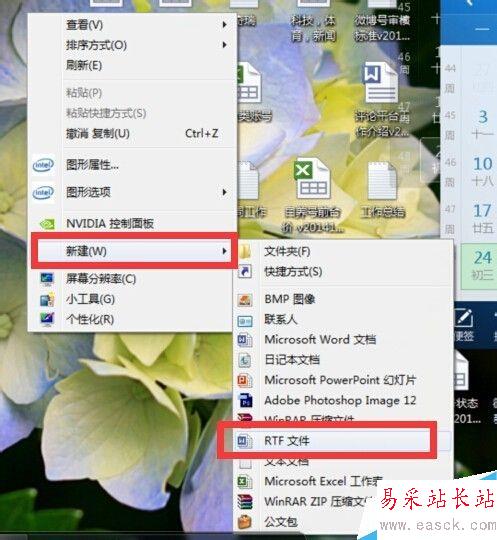Create a new 快捷方式(S)
Image resolution: width=497 pixels, height=540 pixels.
click(x=344, y=272)
